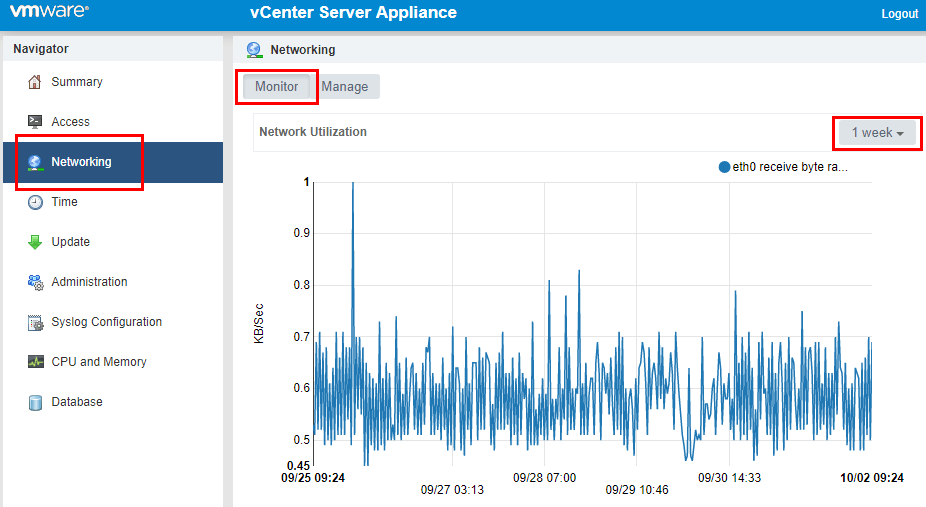Click the 09/30 14:33 axis label

729,478
